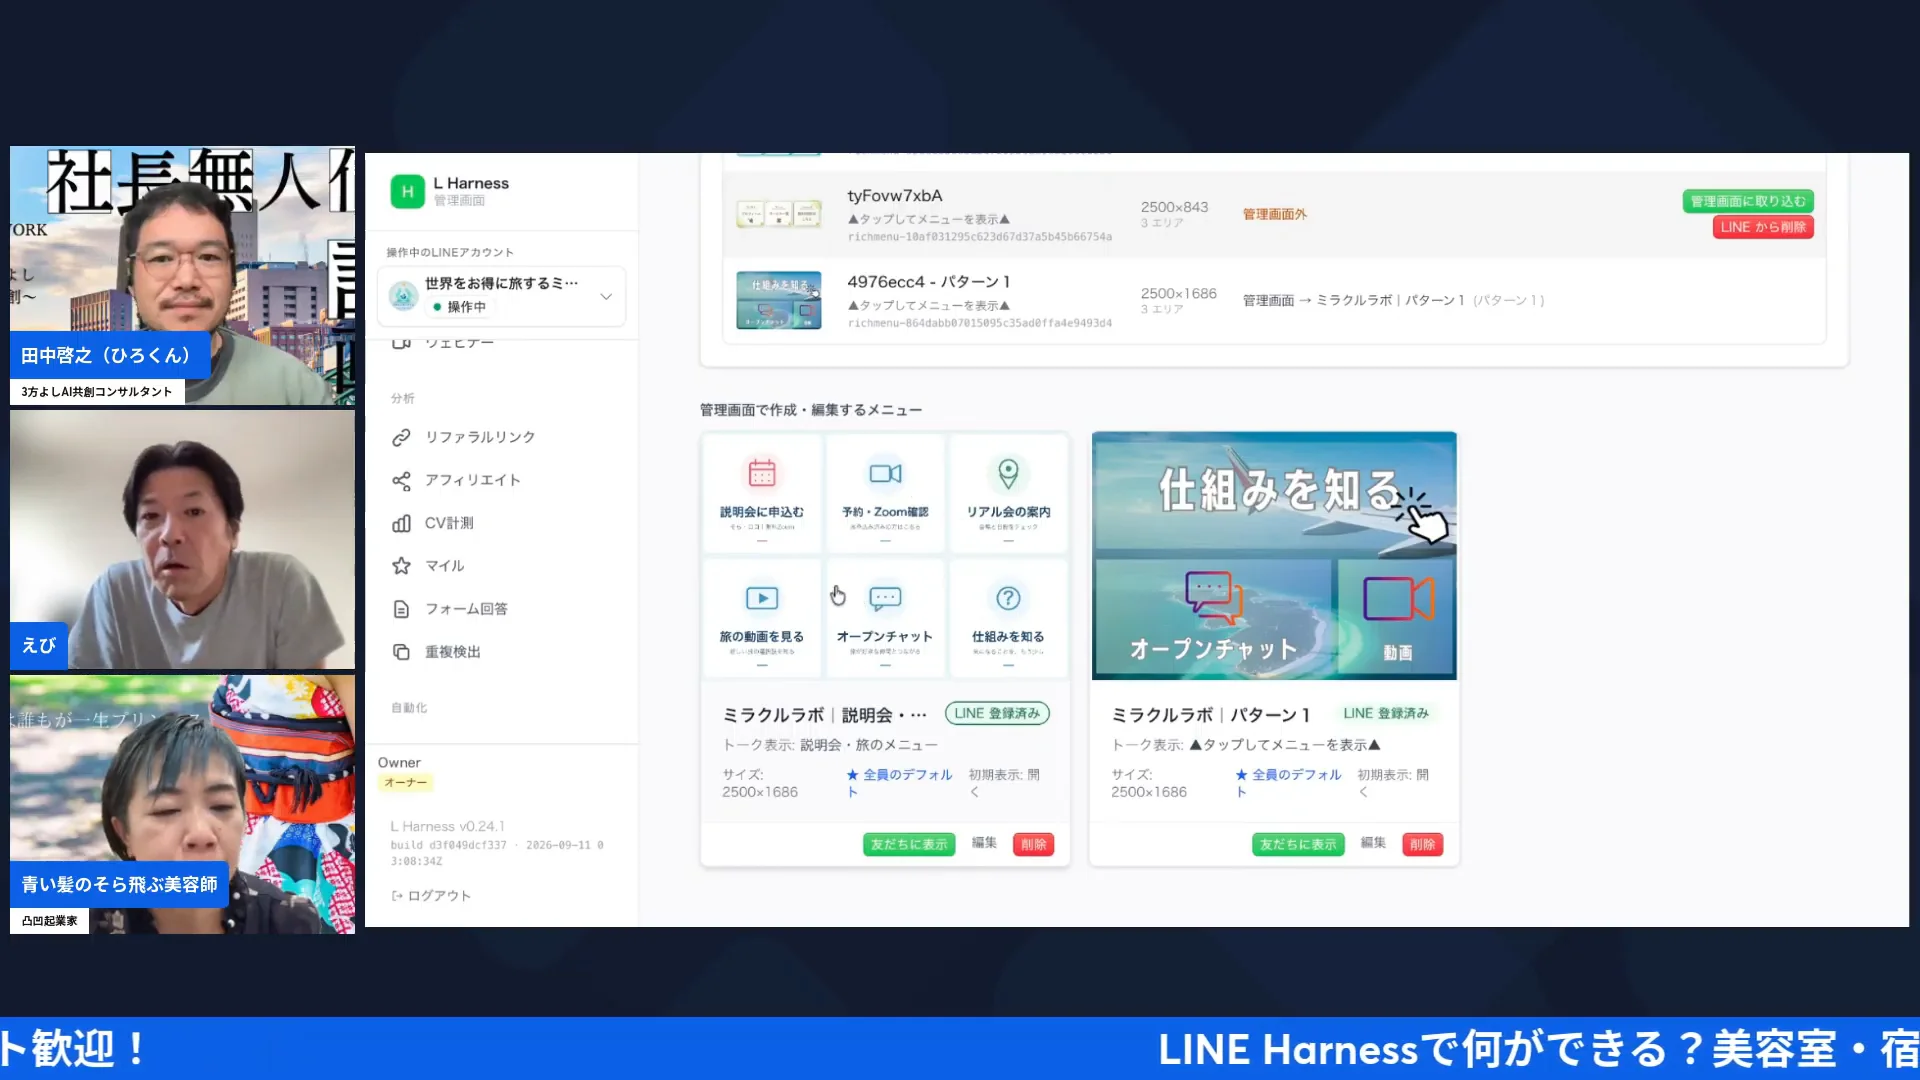Go to フォーム回答 in sidebar
Image resolution: width=1920 pixels, height=1080 pixels.
click(466, 609)
